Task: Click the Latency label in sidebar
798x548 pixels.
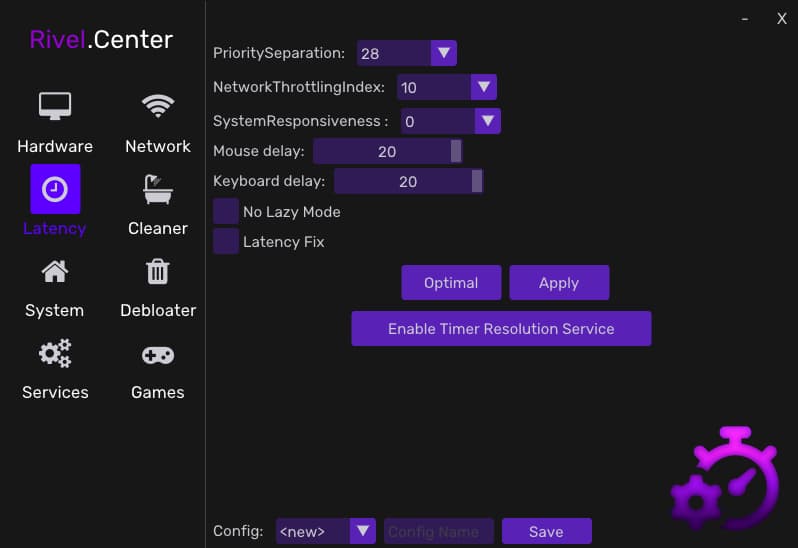Action: pos(54,228)
